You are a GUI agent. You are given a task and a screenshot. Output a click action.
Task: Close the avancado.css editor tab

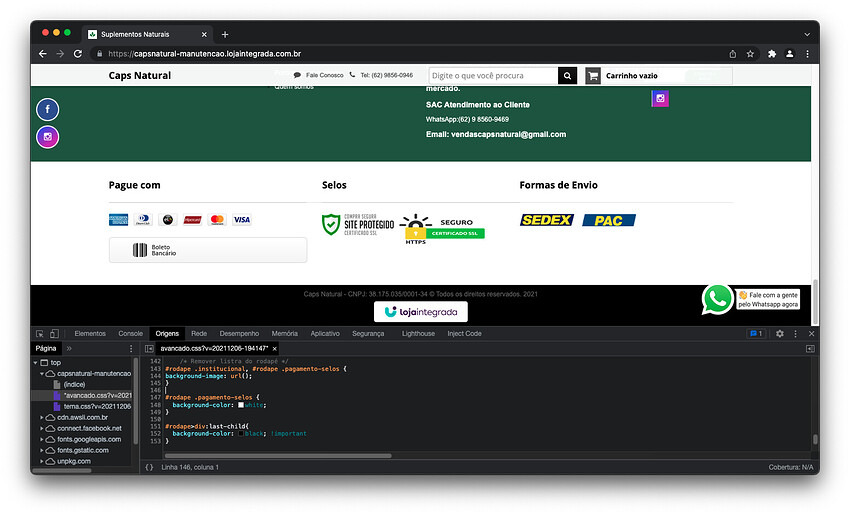(x=274, y=349)
